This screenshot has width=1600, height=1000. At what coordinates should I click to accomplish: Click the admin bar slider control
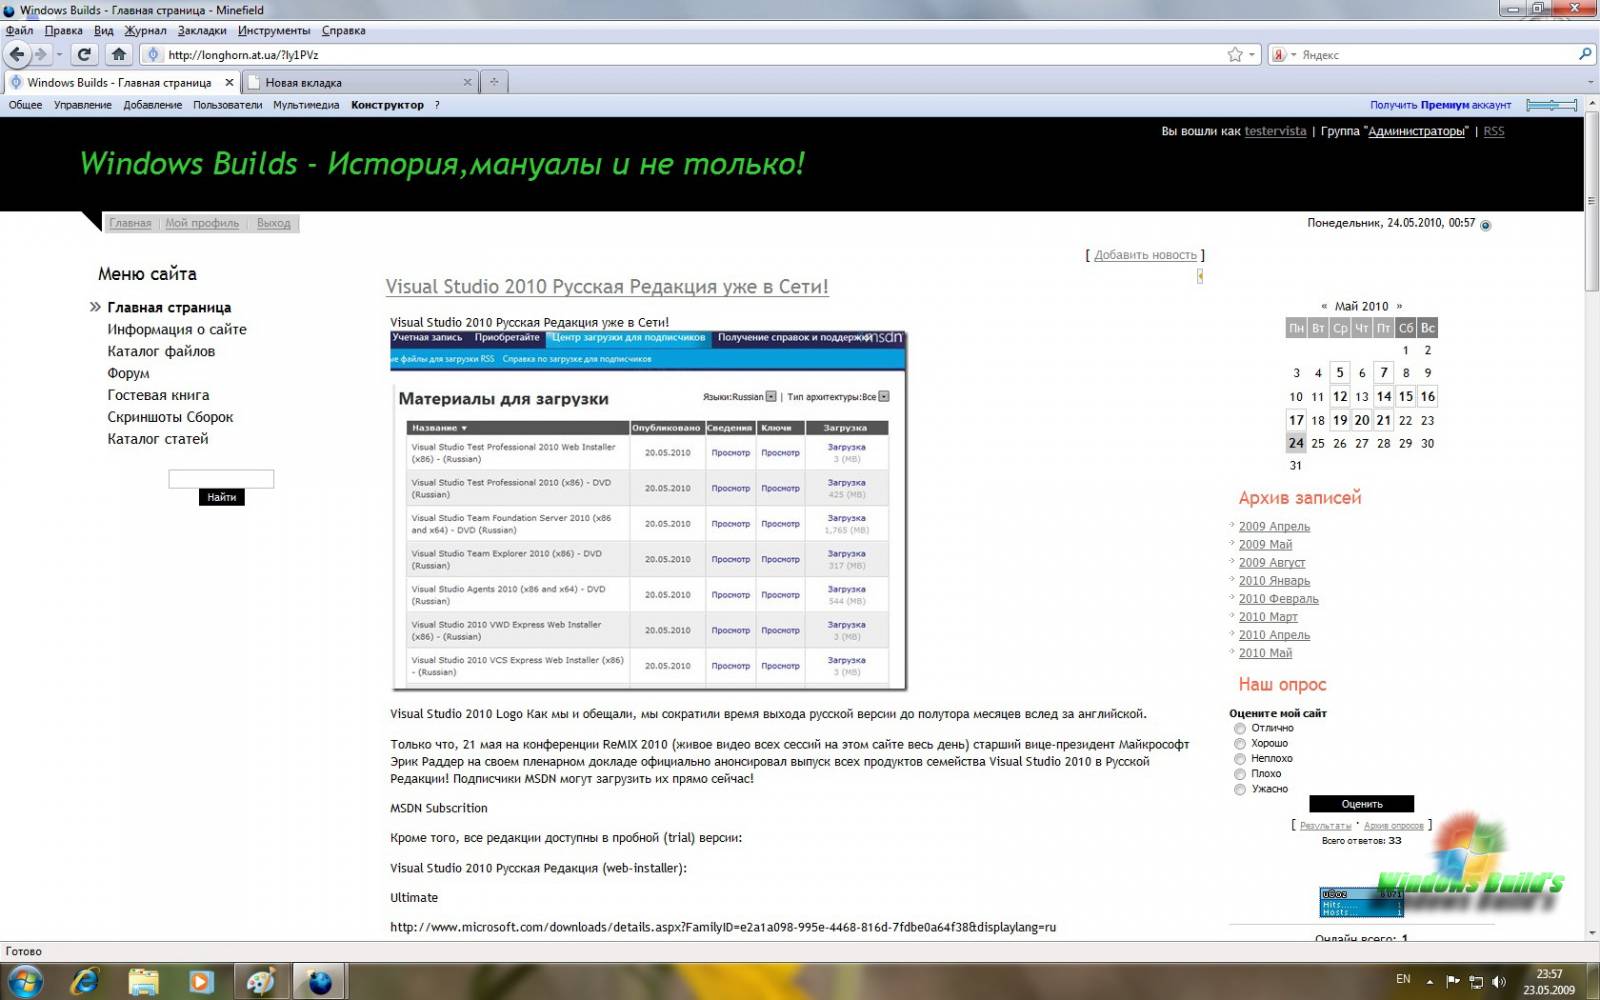click(x=1551, y=105)
